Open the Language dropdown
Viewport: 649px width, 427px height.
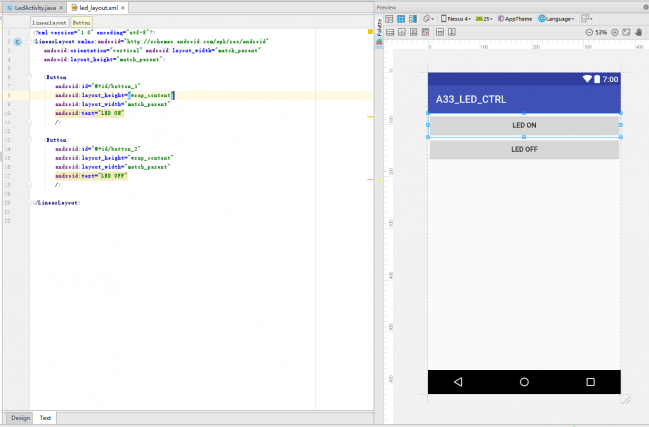(556, 19)
